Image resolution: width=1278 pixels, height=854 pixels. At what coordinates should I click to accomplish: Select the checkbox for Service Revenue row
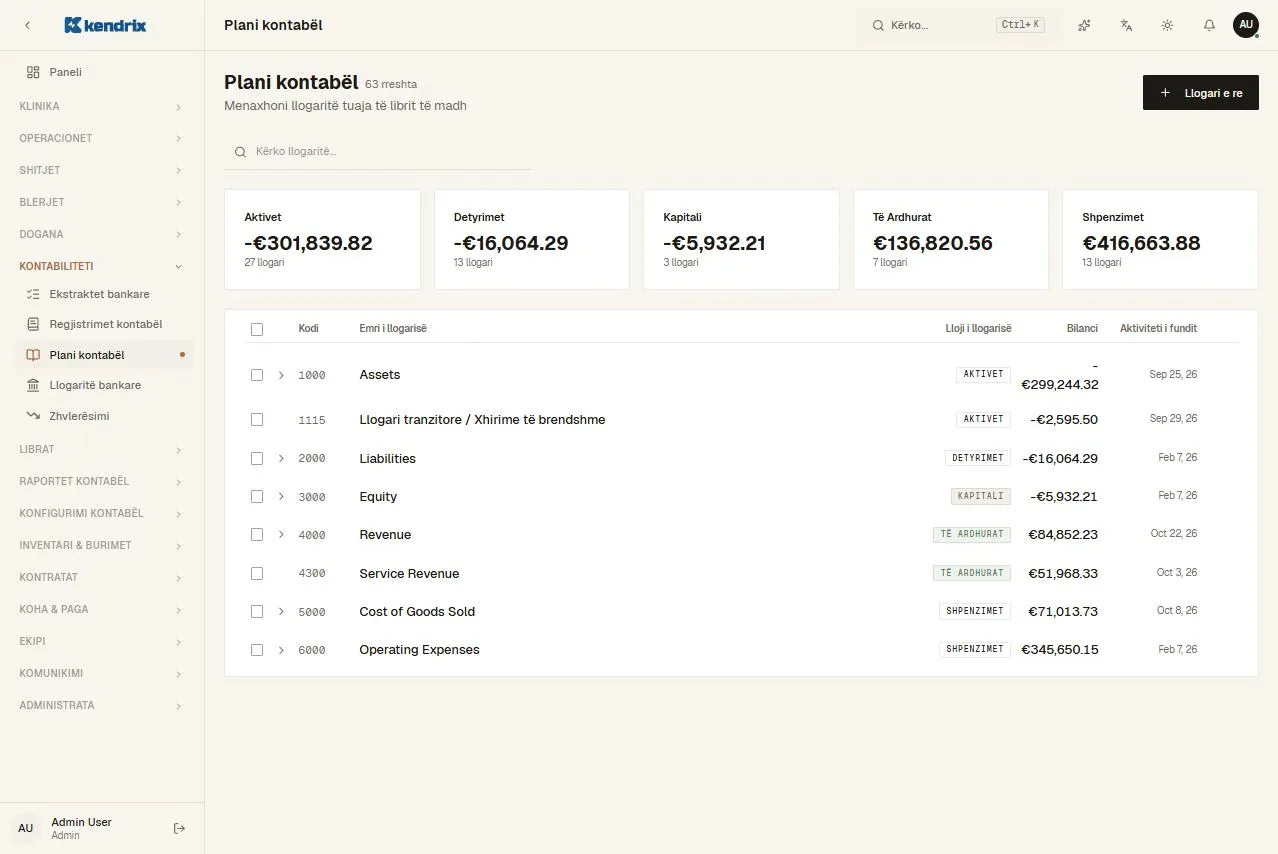[257, 574]
